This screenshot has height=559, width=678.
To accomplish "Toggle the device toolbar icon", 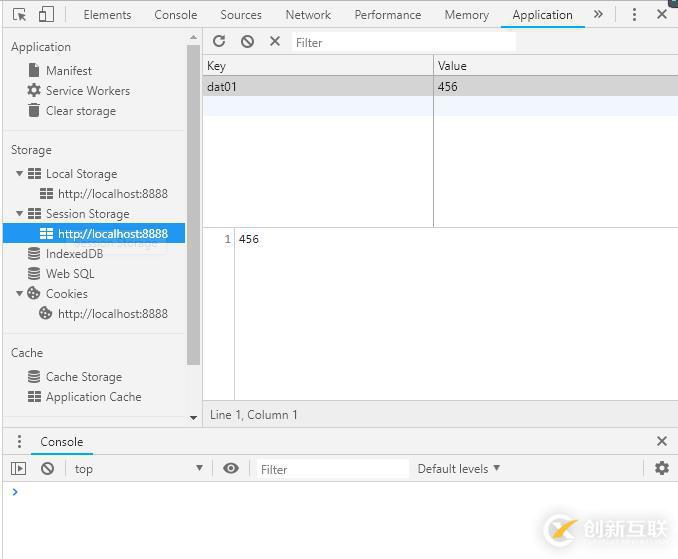I will pos(46,14).
